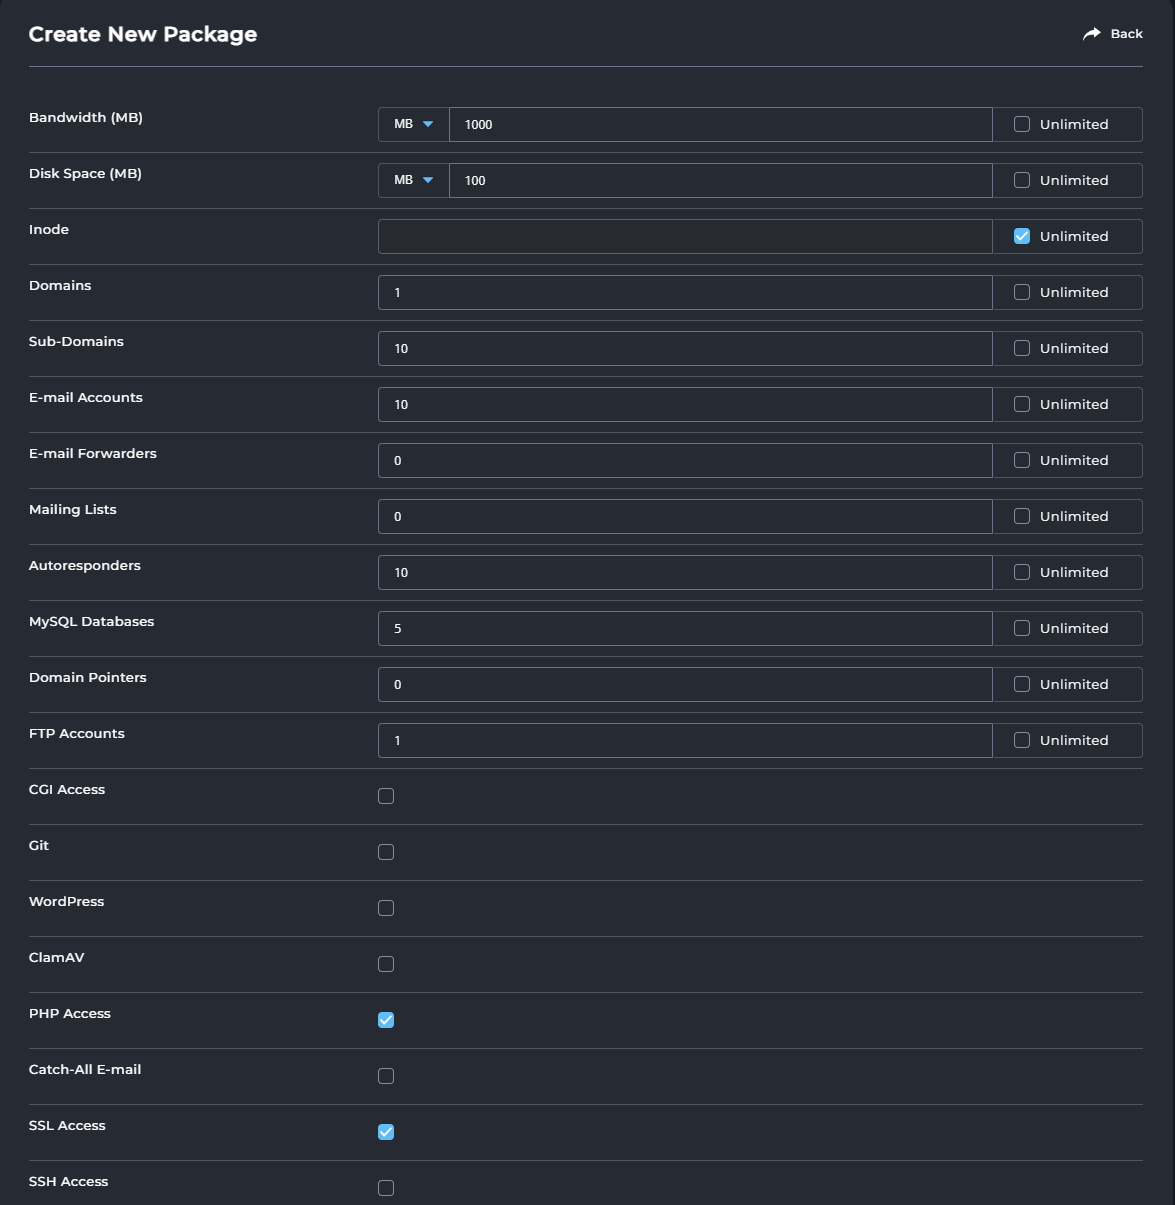Screen dimensions: 1175x1205
Task: Open the Disk Space MB unit dropdown
Action: point(414,180)
